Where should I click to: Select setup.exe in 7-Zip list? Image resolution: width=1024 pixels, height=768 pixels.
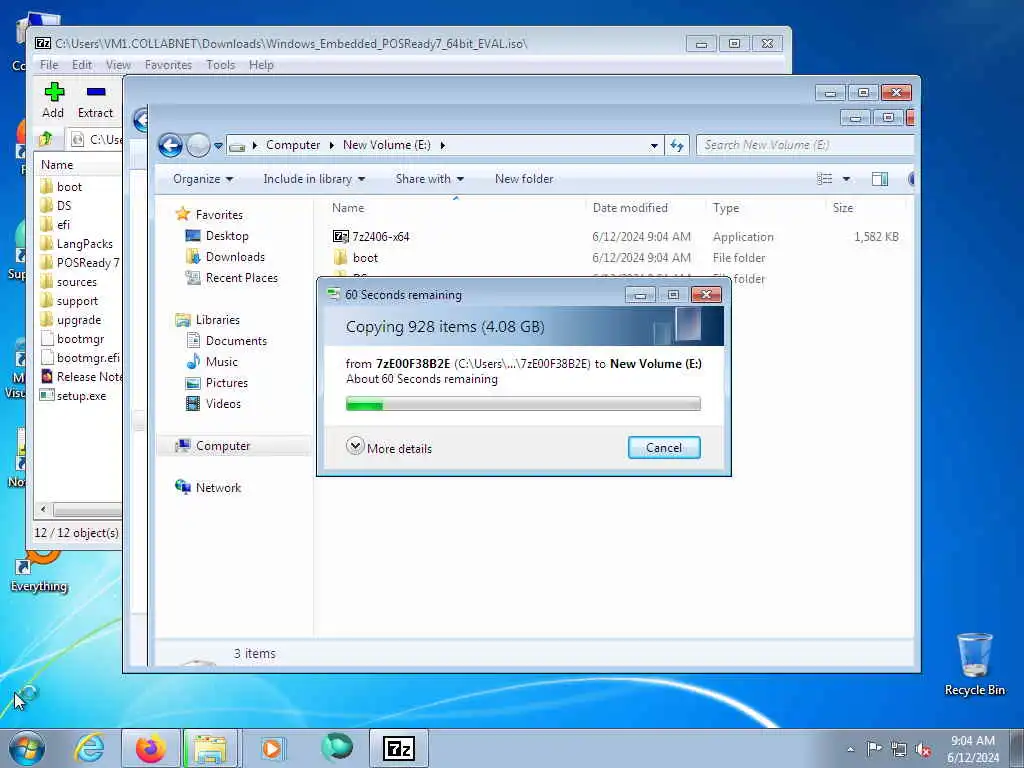click(x=72, y=396)
